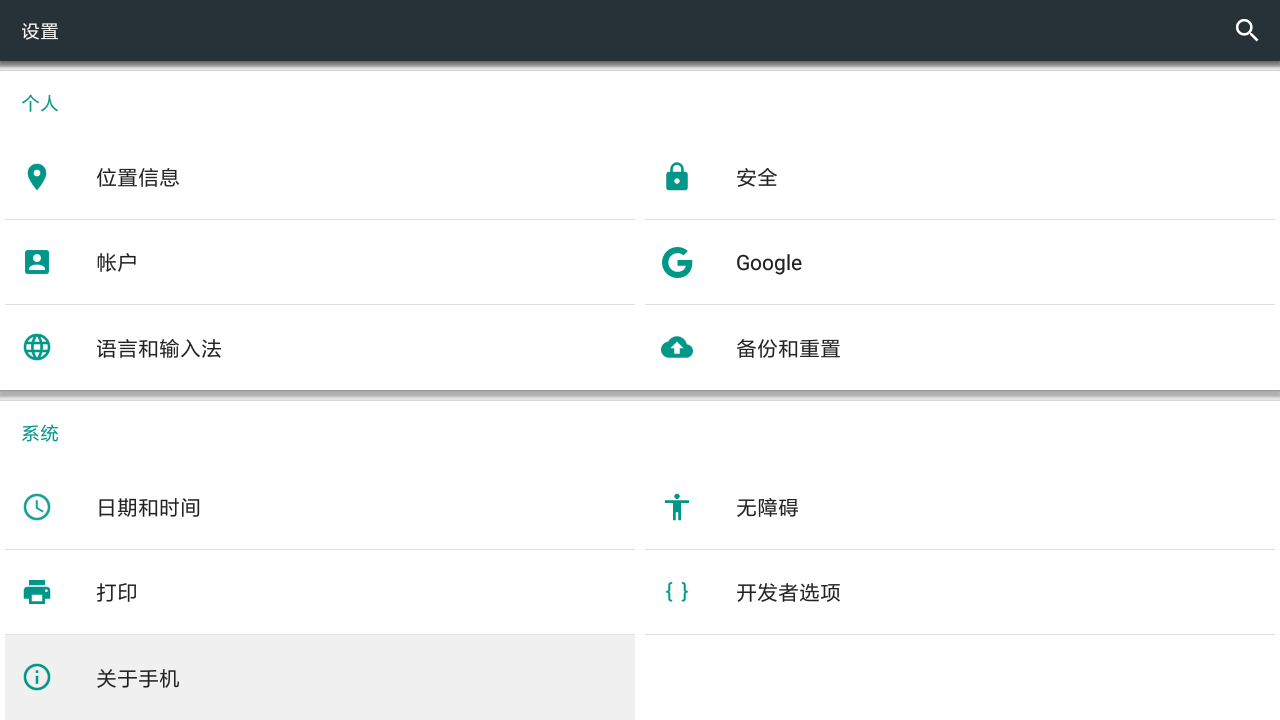Open 备份和重置 entry
The image size is (1280, 720).
(960, 347)
